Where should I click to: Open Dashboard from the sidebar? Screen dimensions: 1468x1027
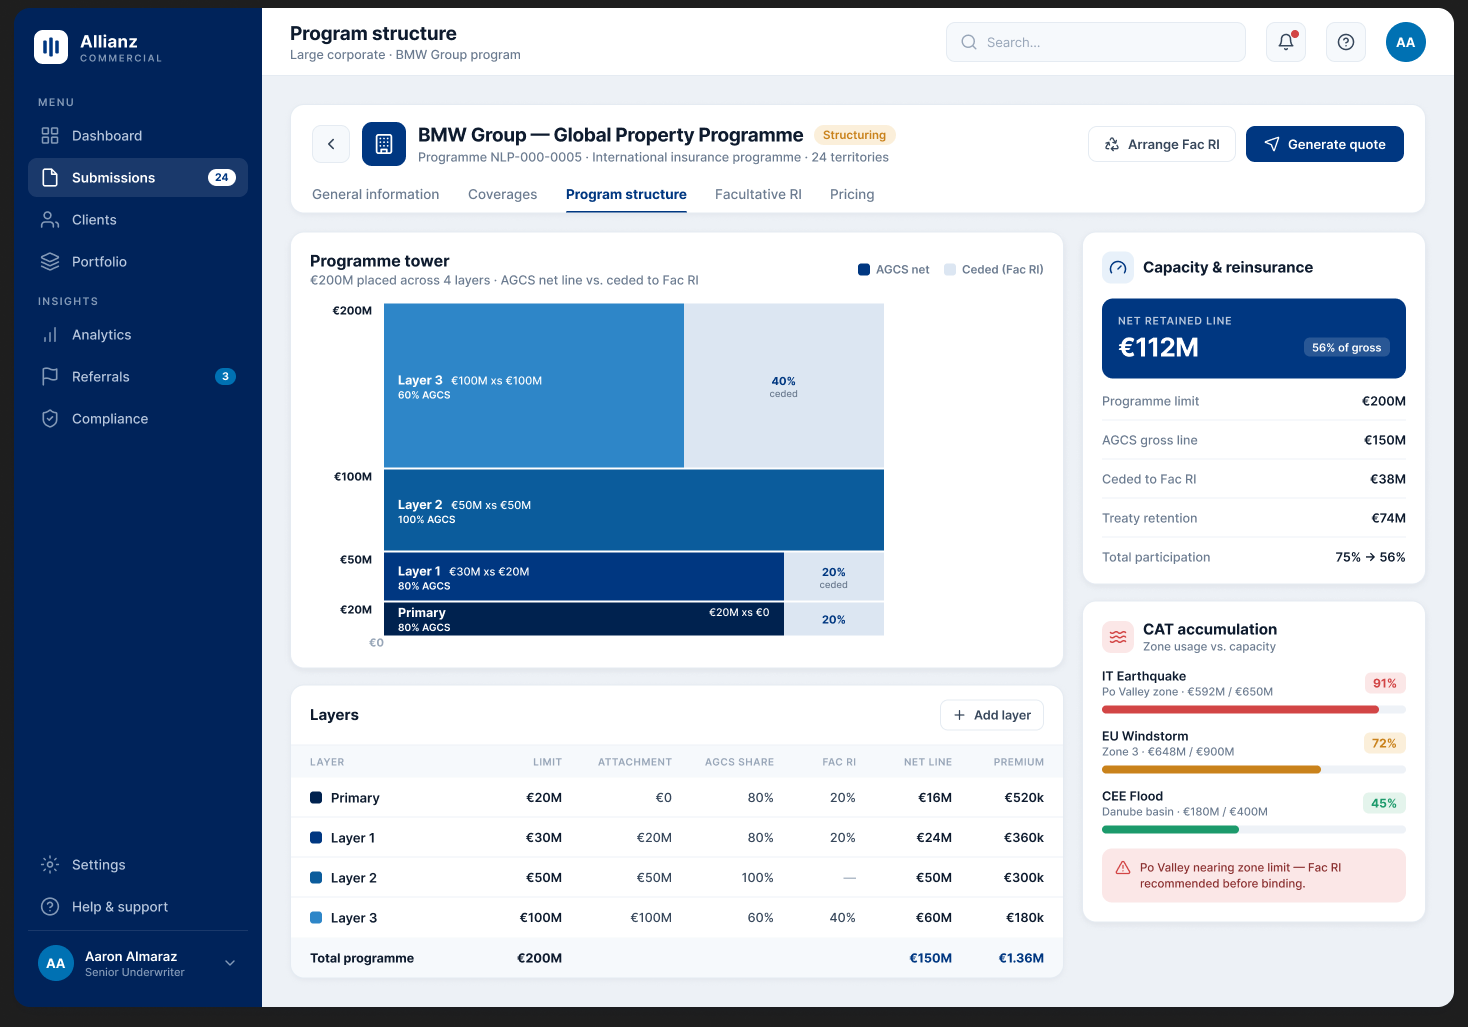[138, 136]
